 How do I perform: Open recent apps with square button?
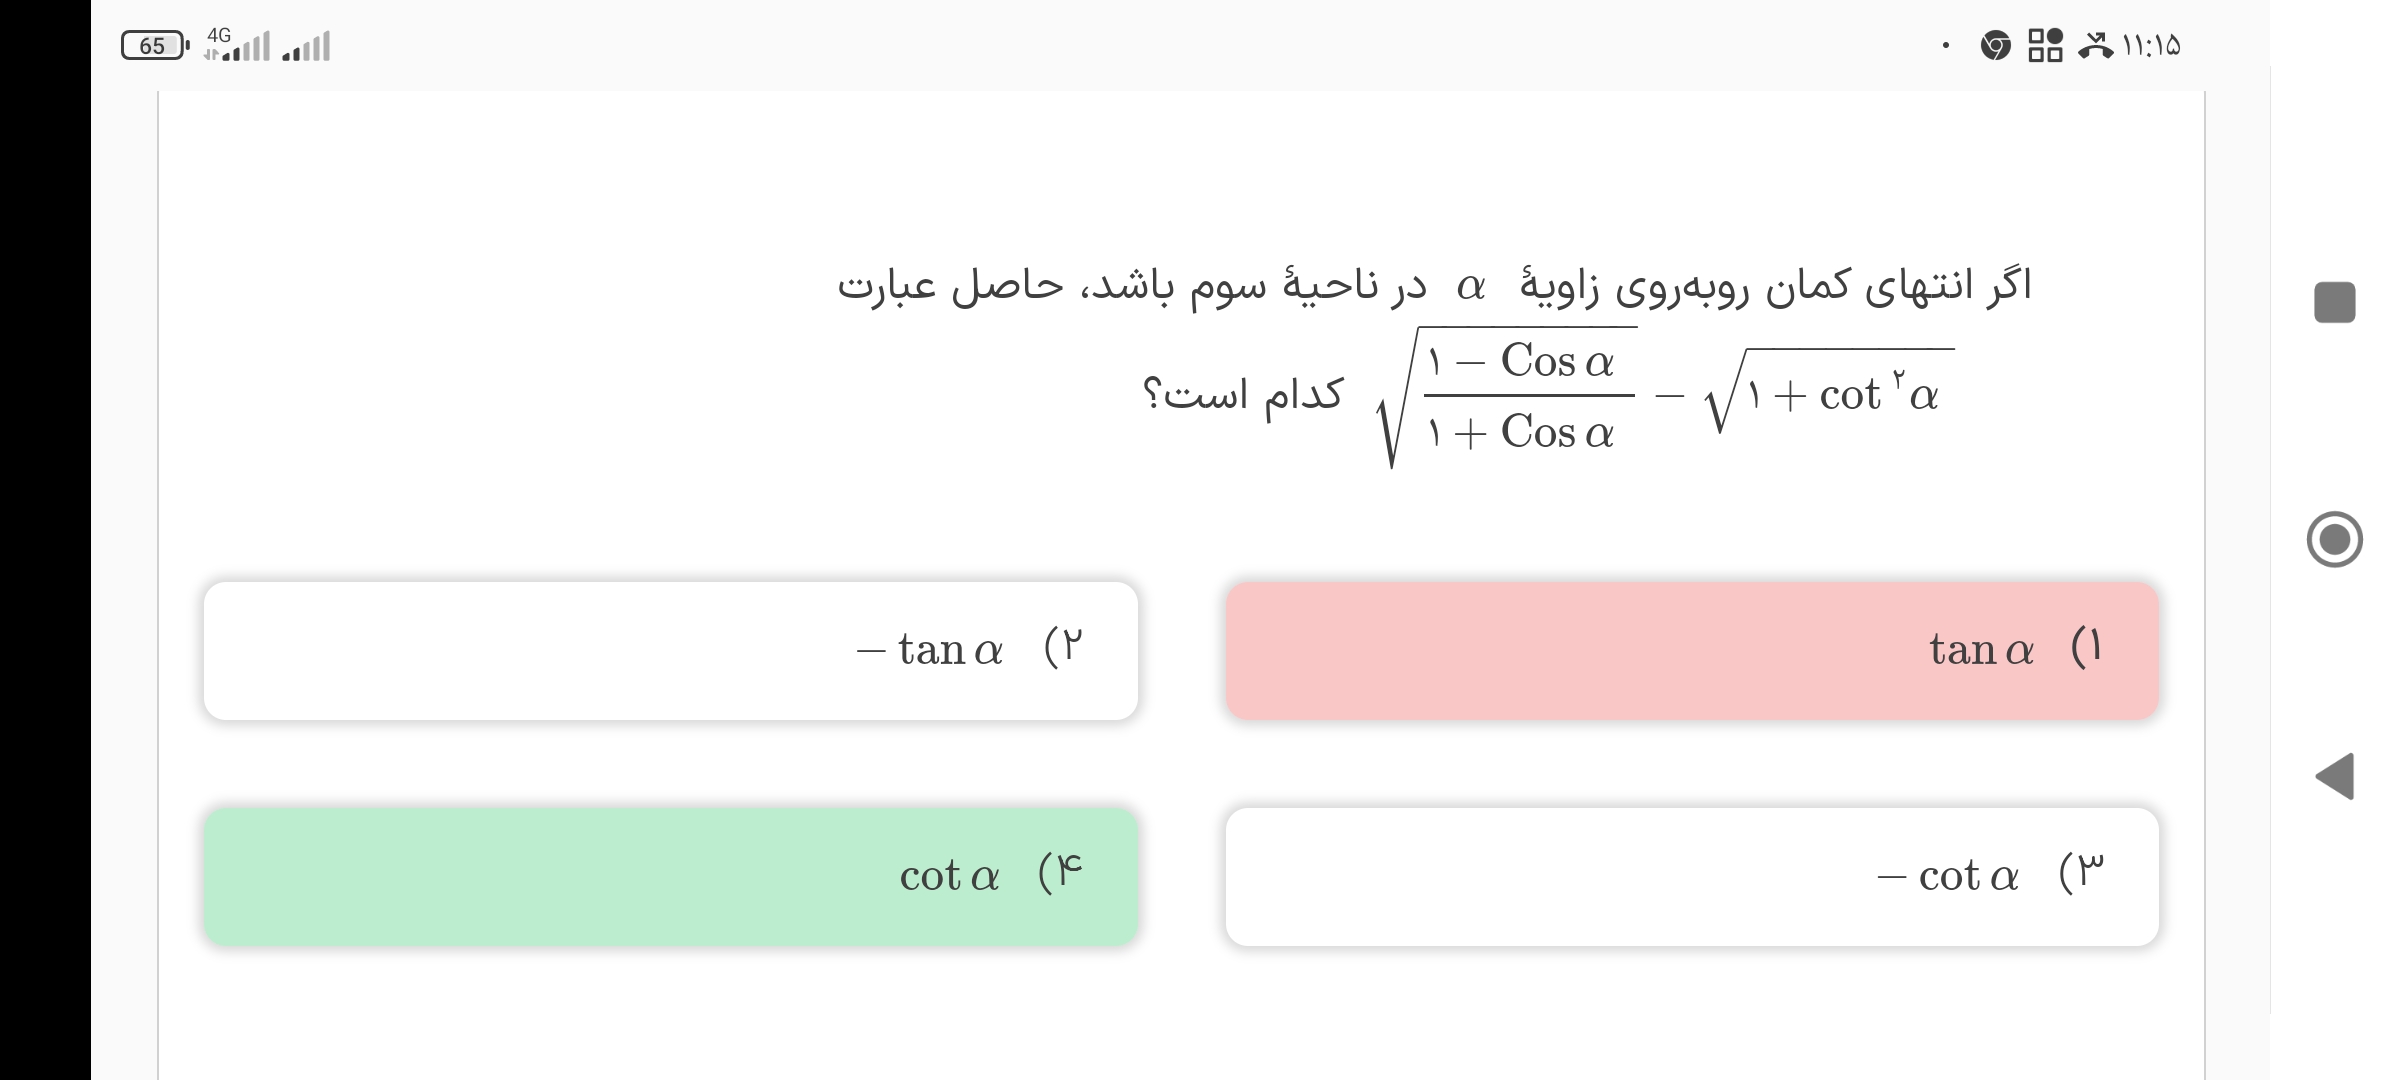click(x=2335, y=303)
